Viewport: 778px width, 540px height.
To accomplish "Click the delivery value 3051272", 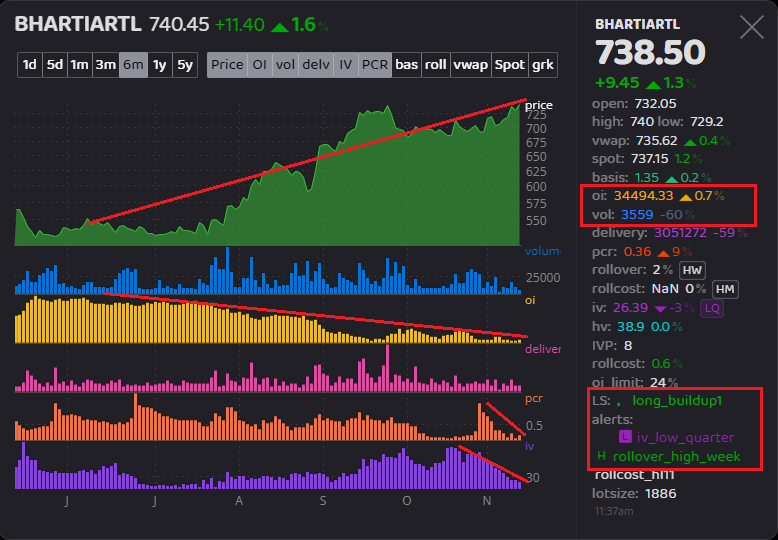I will click(x=681, y=232).
